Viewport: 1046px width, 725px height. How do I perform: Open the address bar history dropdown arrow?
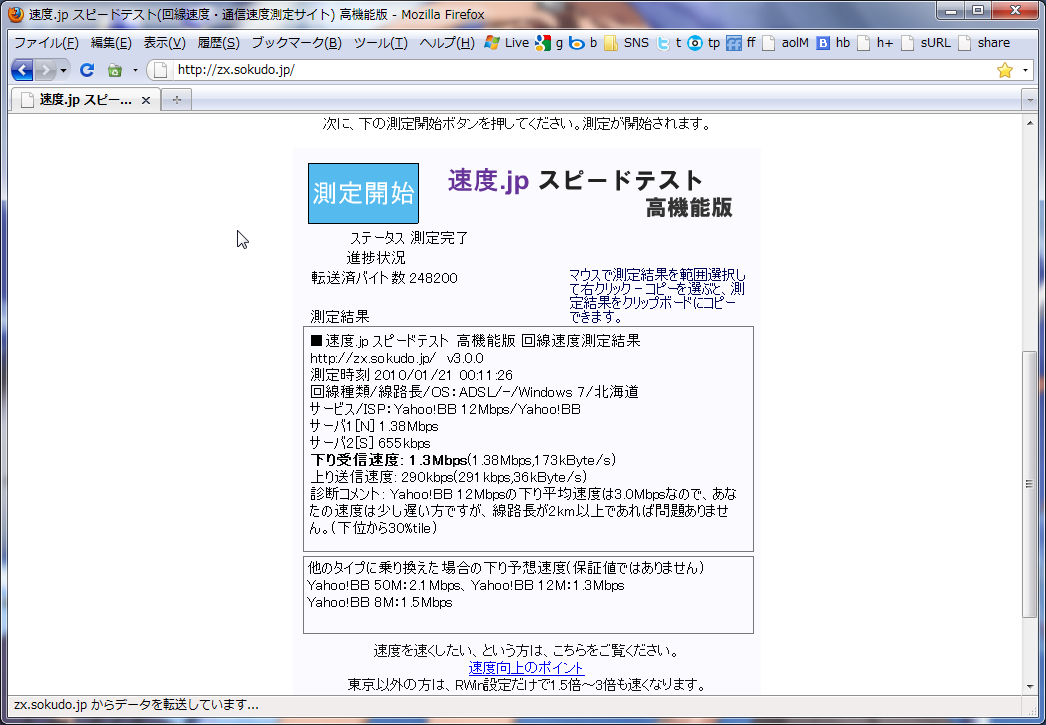coord(1025,70)
